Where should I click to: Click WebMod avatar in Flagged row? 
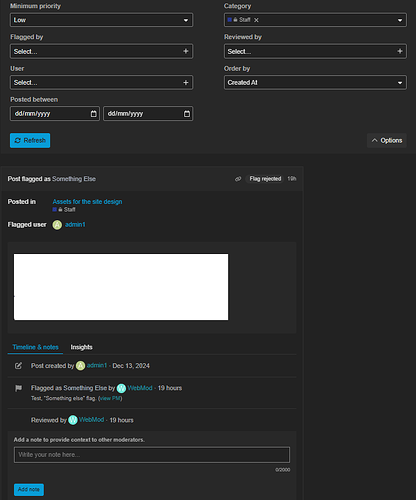121,388
